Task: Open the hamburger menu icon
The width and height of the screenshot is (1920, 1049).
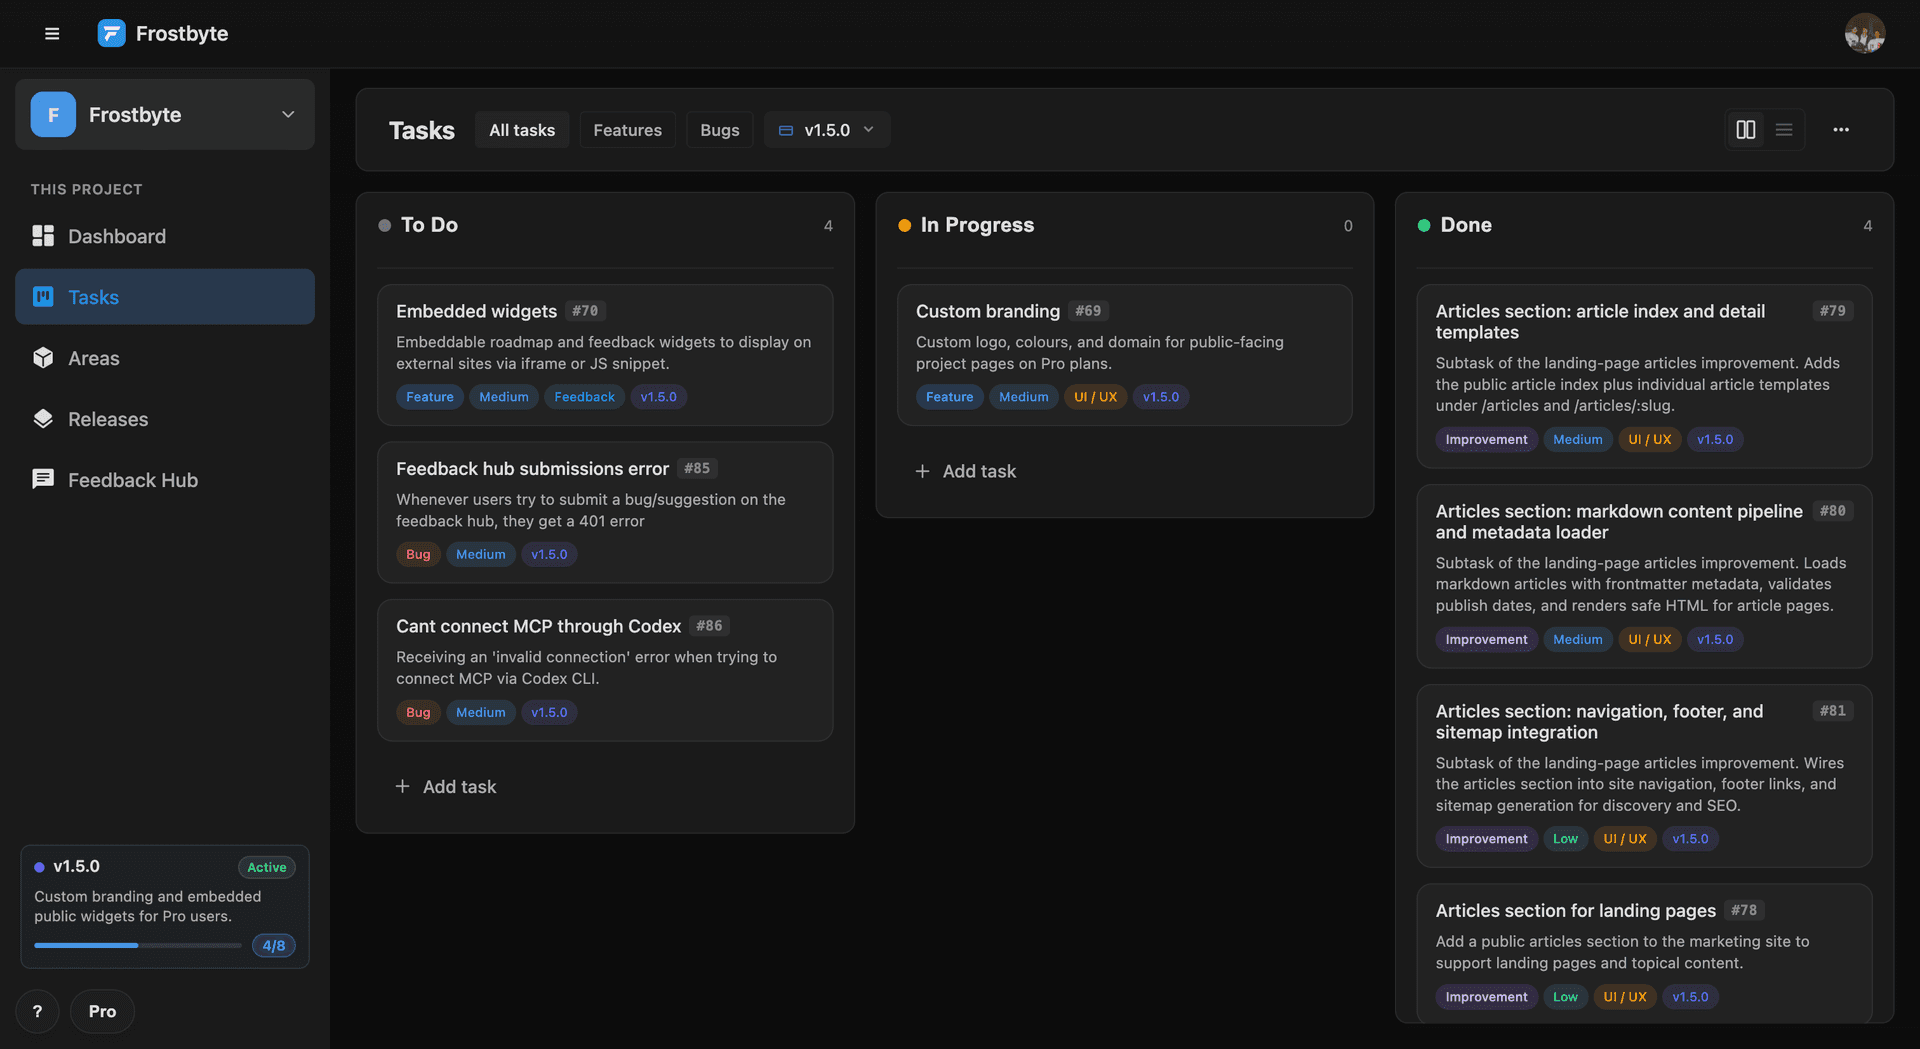Action: click(52, 34)
